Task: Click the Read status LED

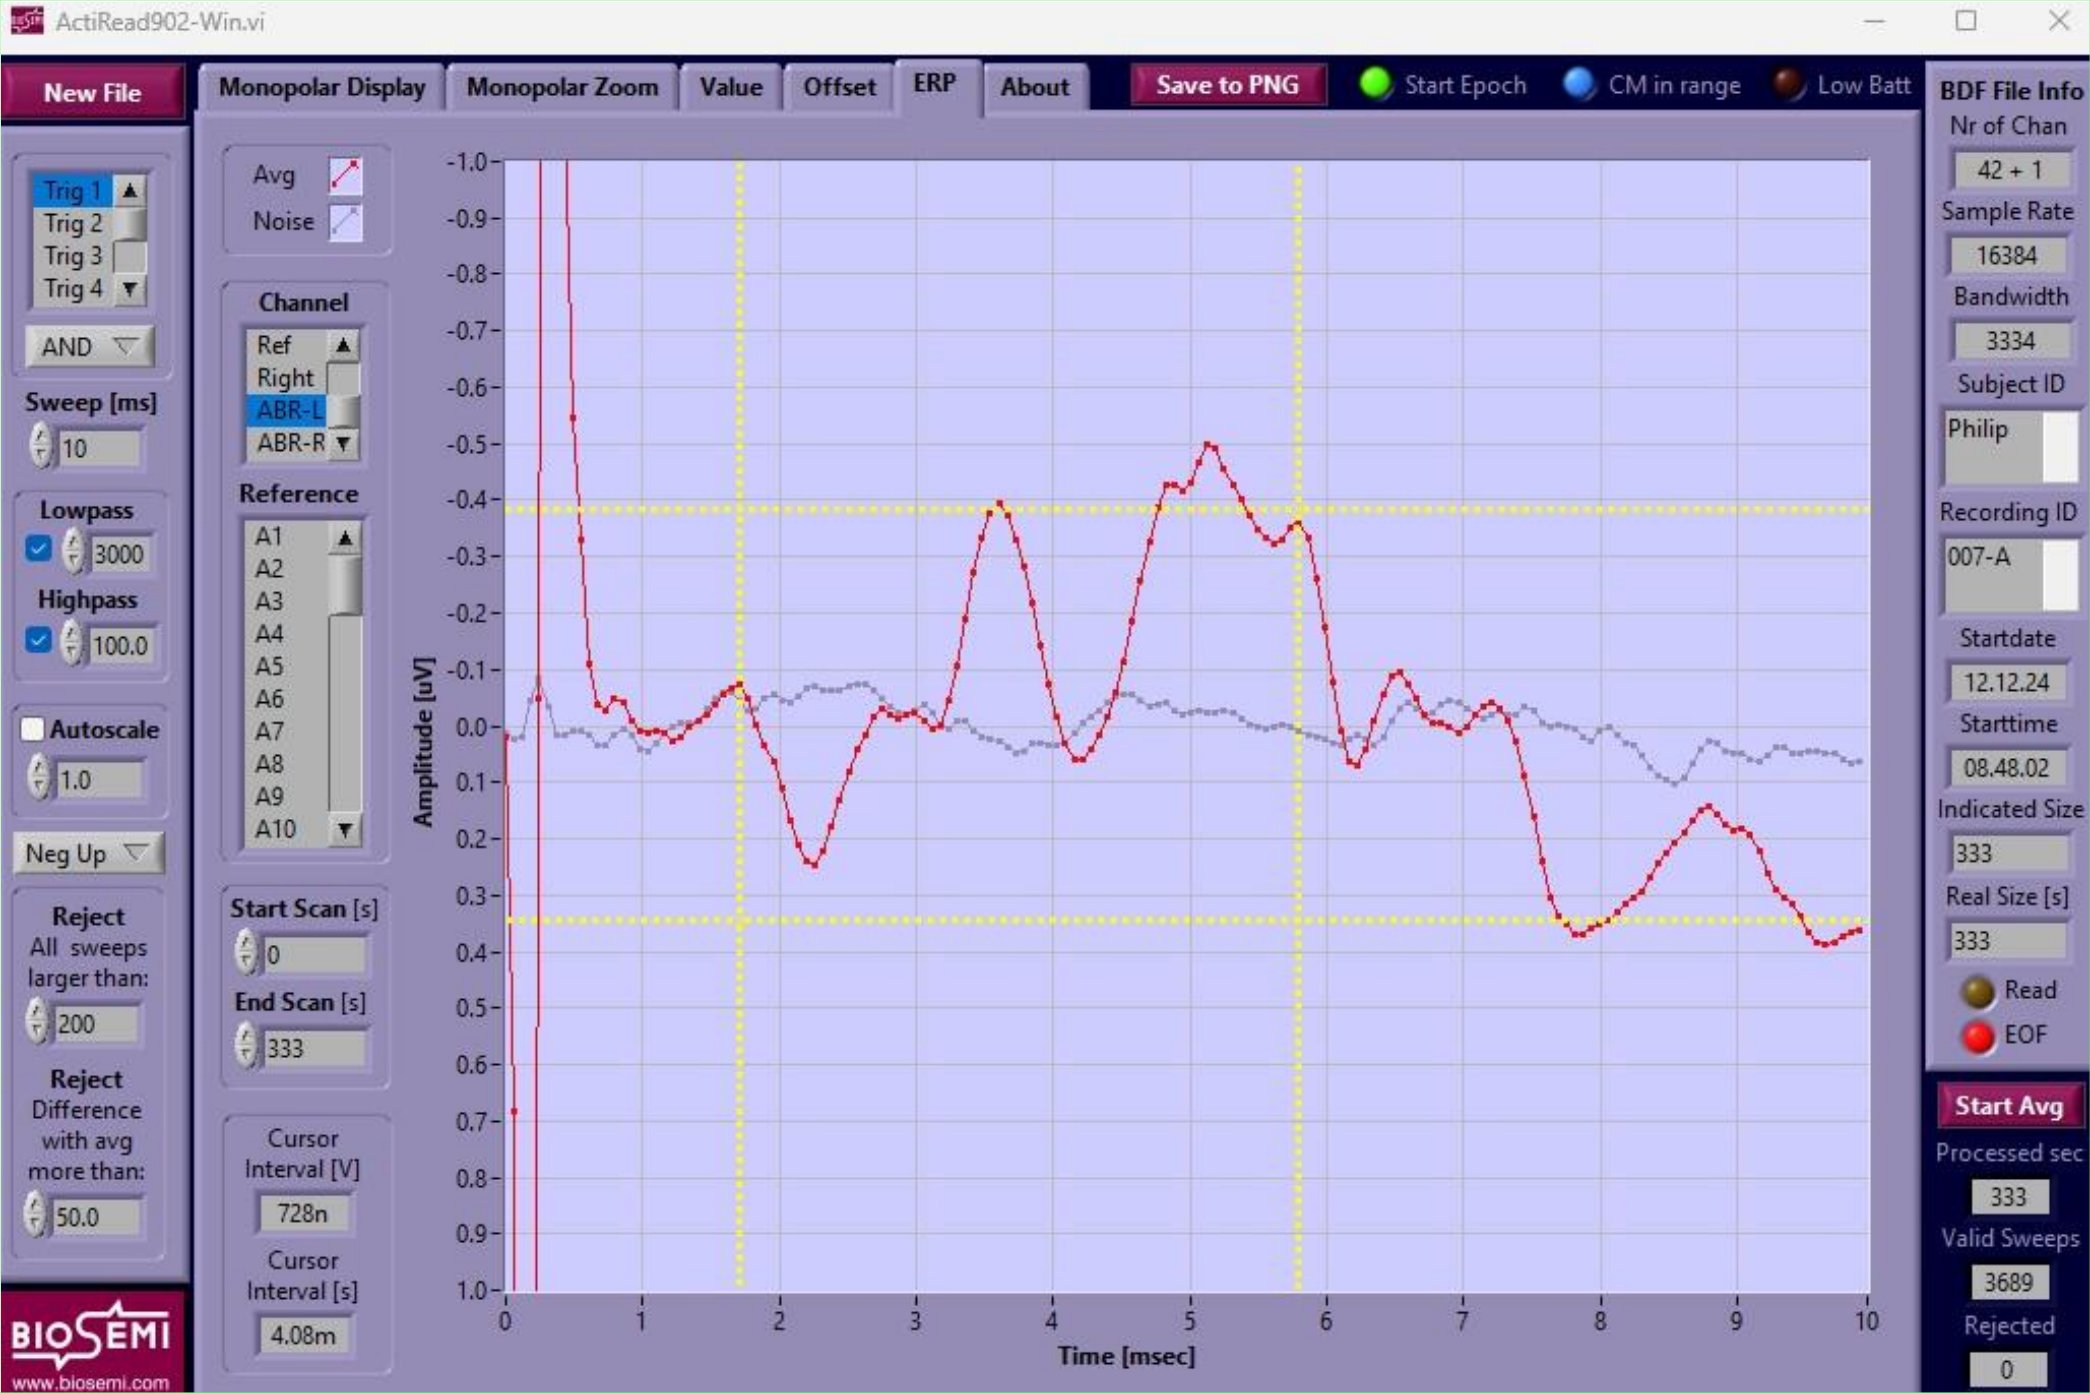Action: click(x=1977, y=991)
